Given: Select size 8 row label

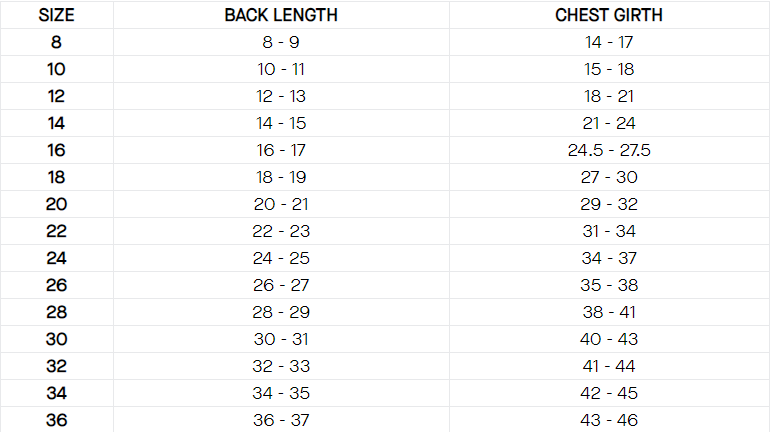Looking at the screenshot, I should click(57, 42).
